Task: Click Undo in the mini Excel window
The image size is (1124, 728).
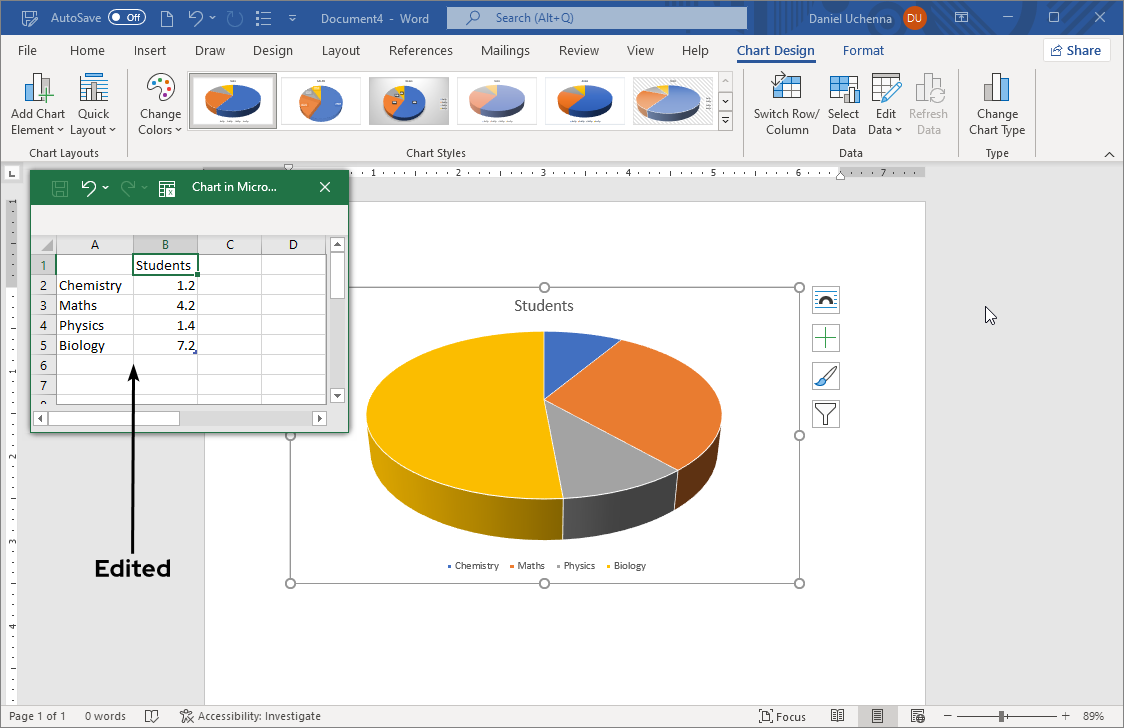Action: [89, 187]
